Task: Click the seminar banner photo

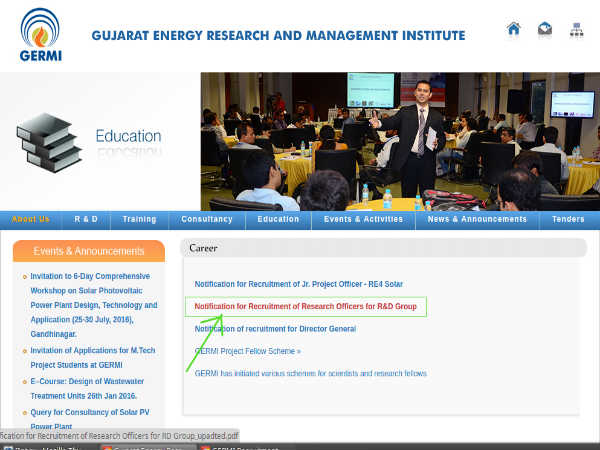Action: coord(400,142)
